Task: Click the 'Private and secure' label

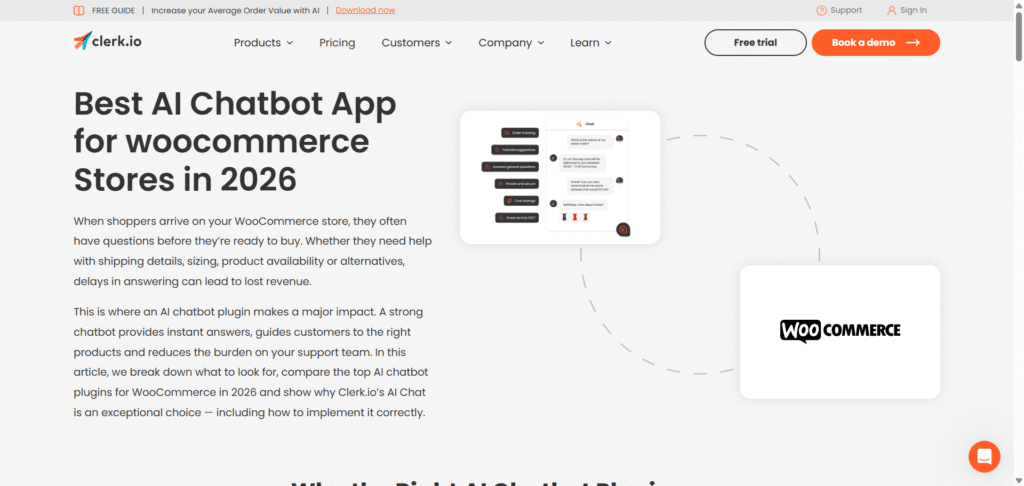Action: tap(517, 184)
